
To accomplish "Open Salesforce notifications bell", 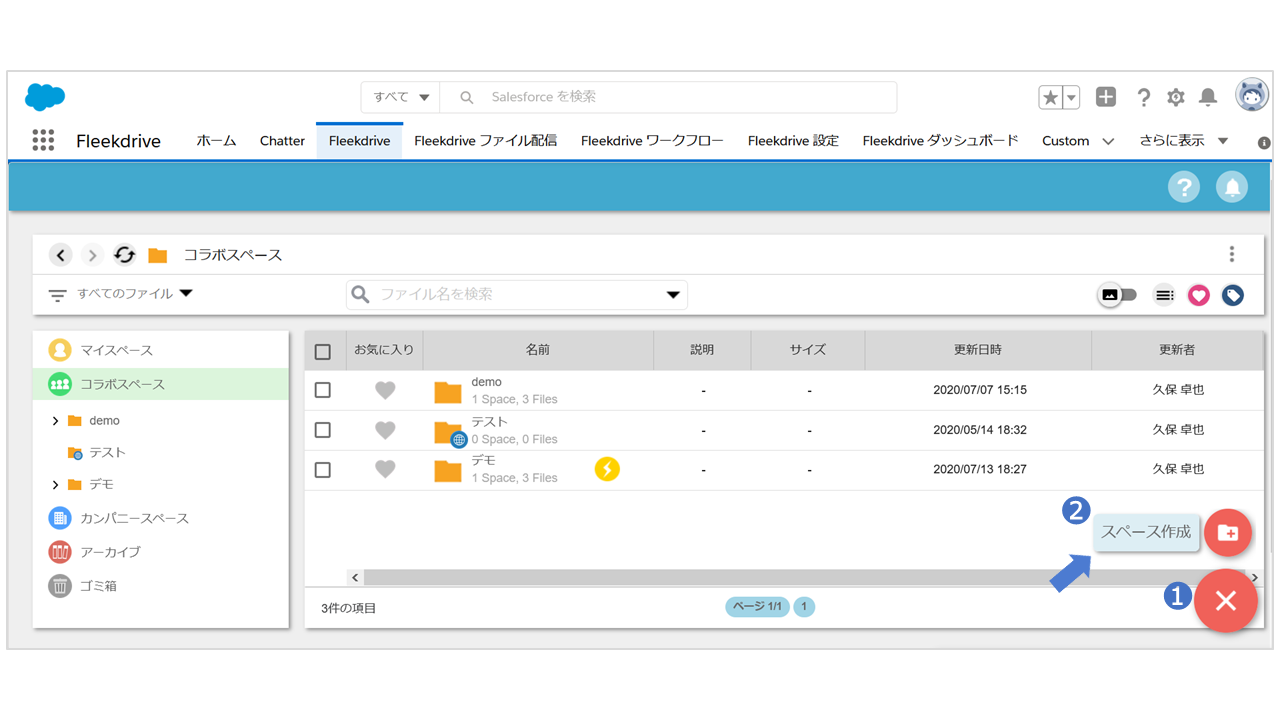I will (1208, 97).
